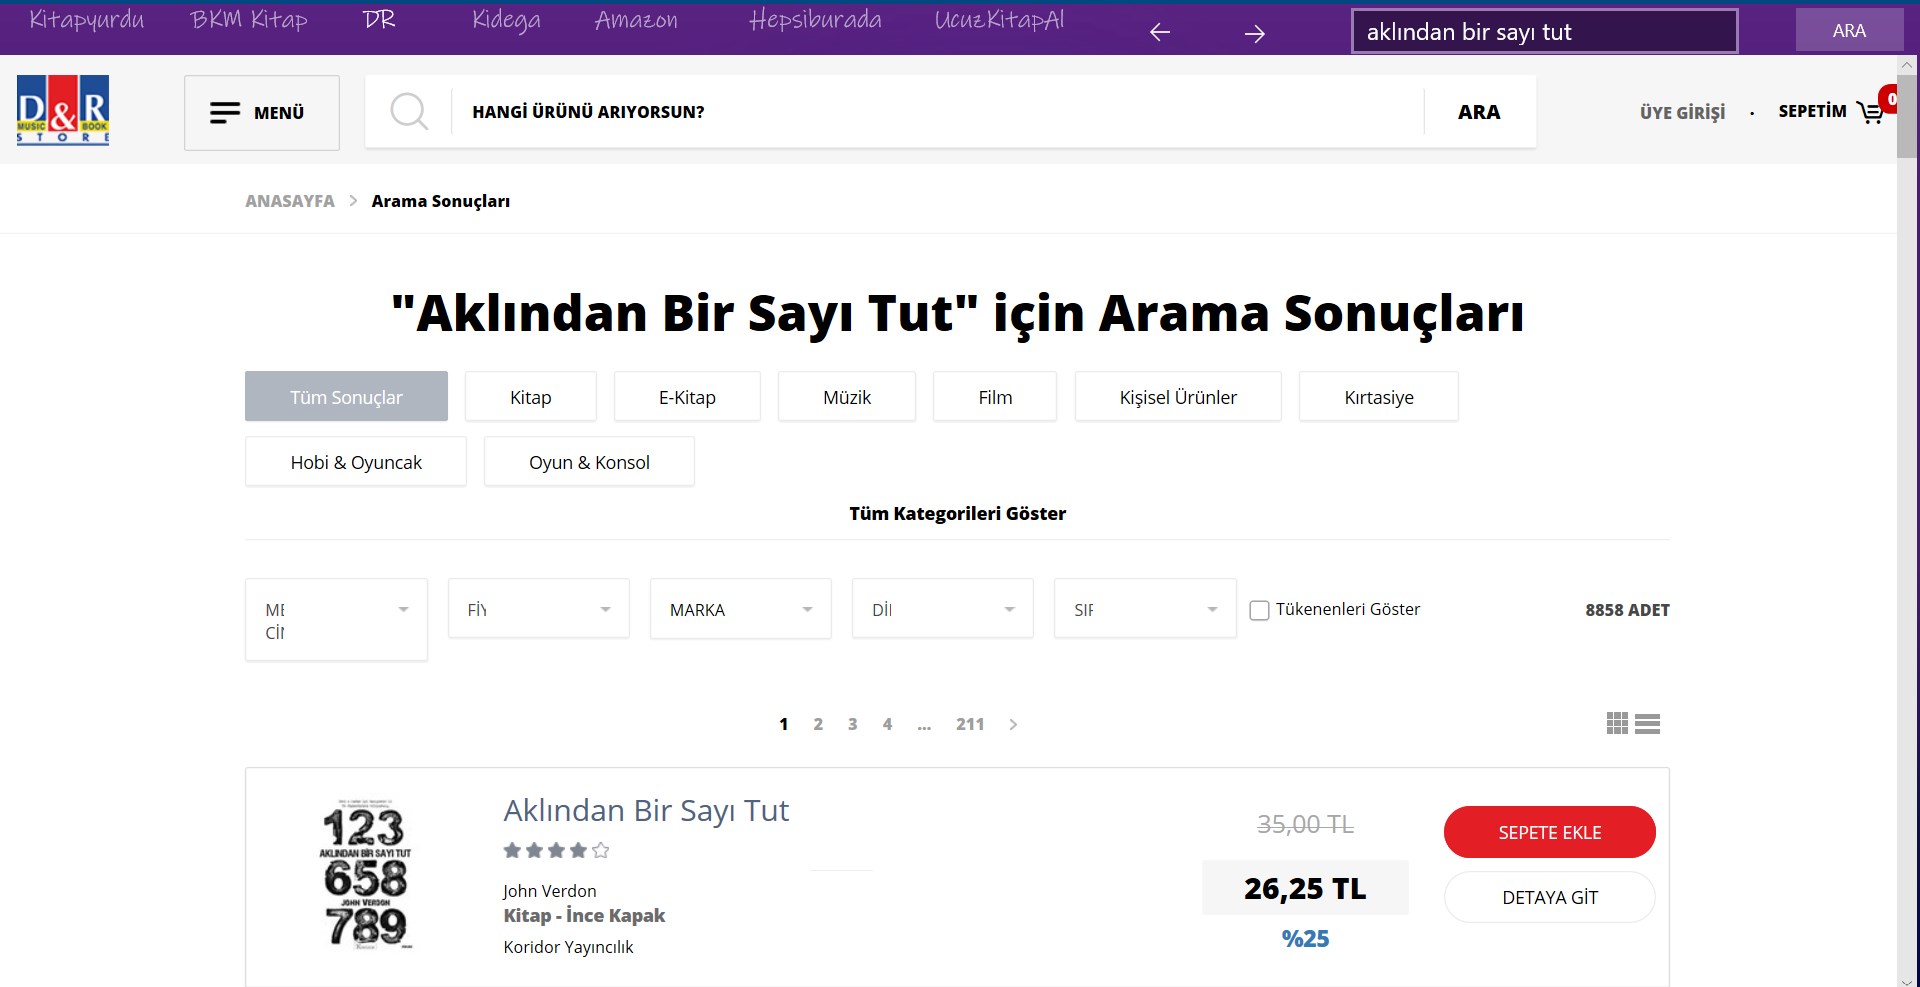The width and height of the screenshot is (1920, 987).
Task: Filter results by Kırtasiye category
Action: tap(1379, 397)
